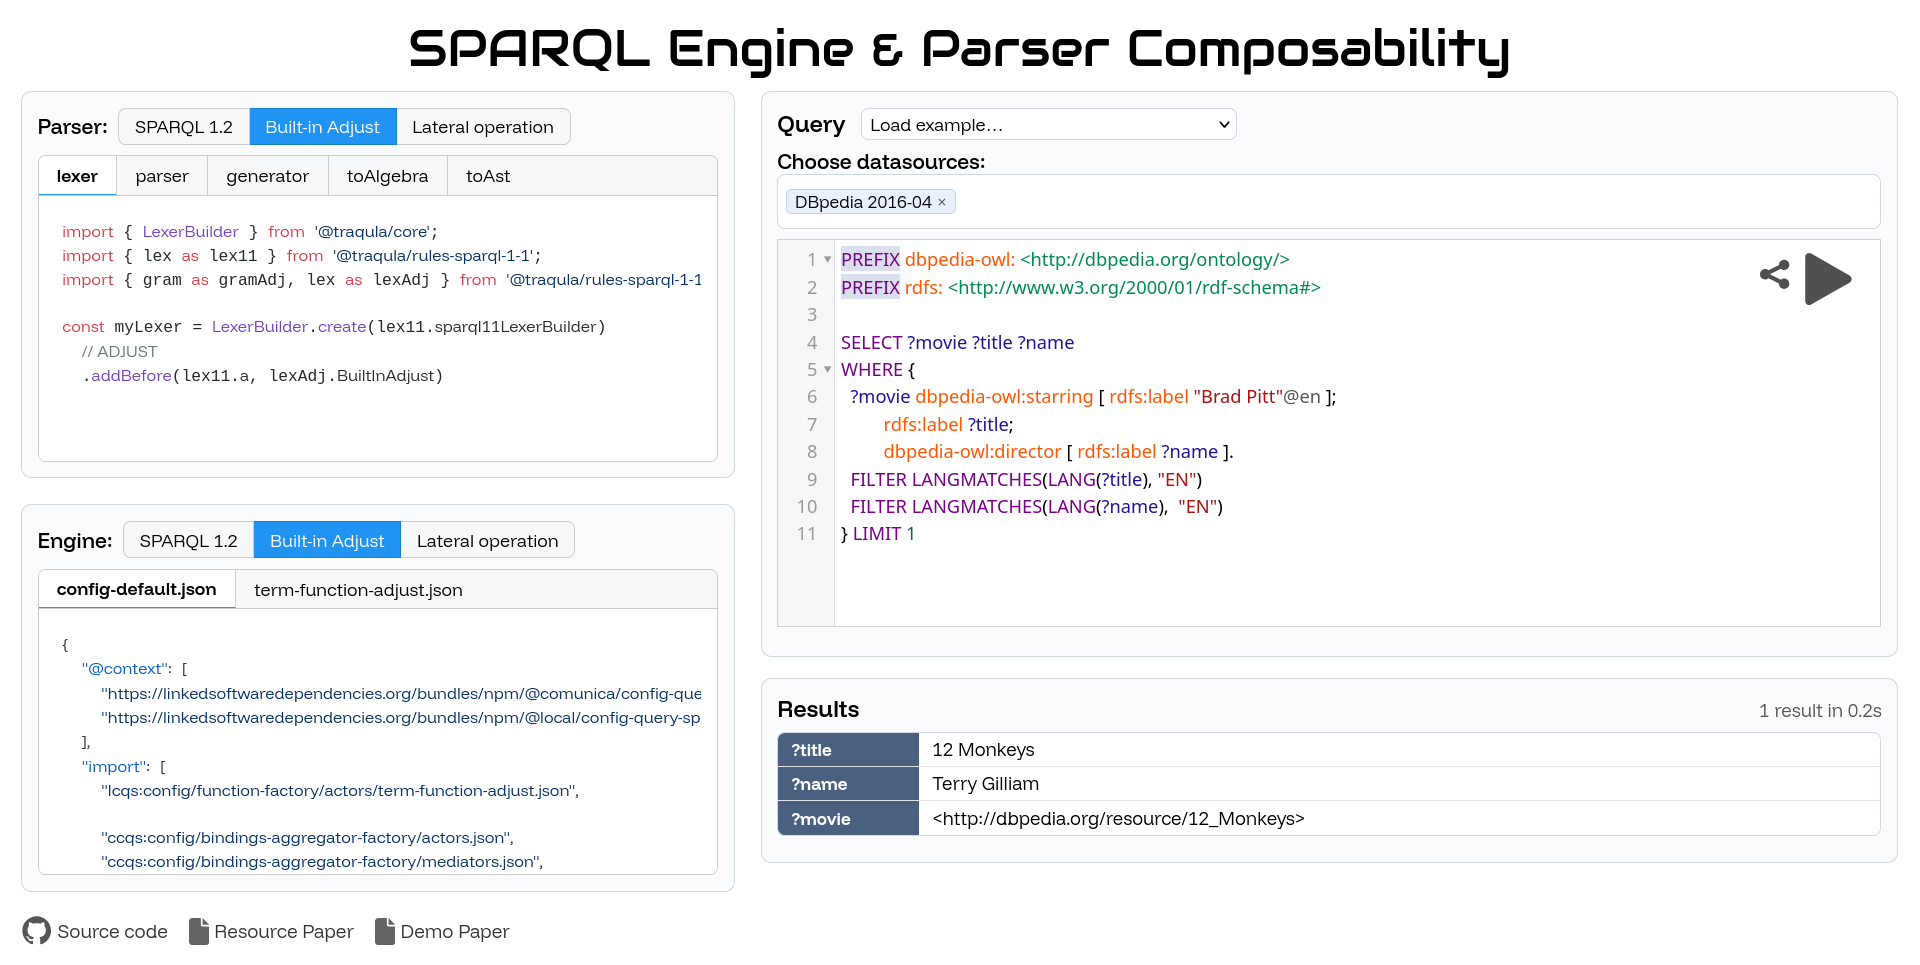1920x965 pixels.
Task: Collapse the code fold on line 1
Action: [826, 259]
